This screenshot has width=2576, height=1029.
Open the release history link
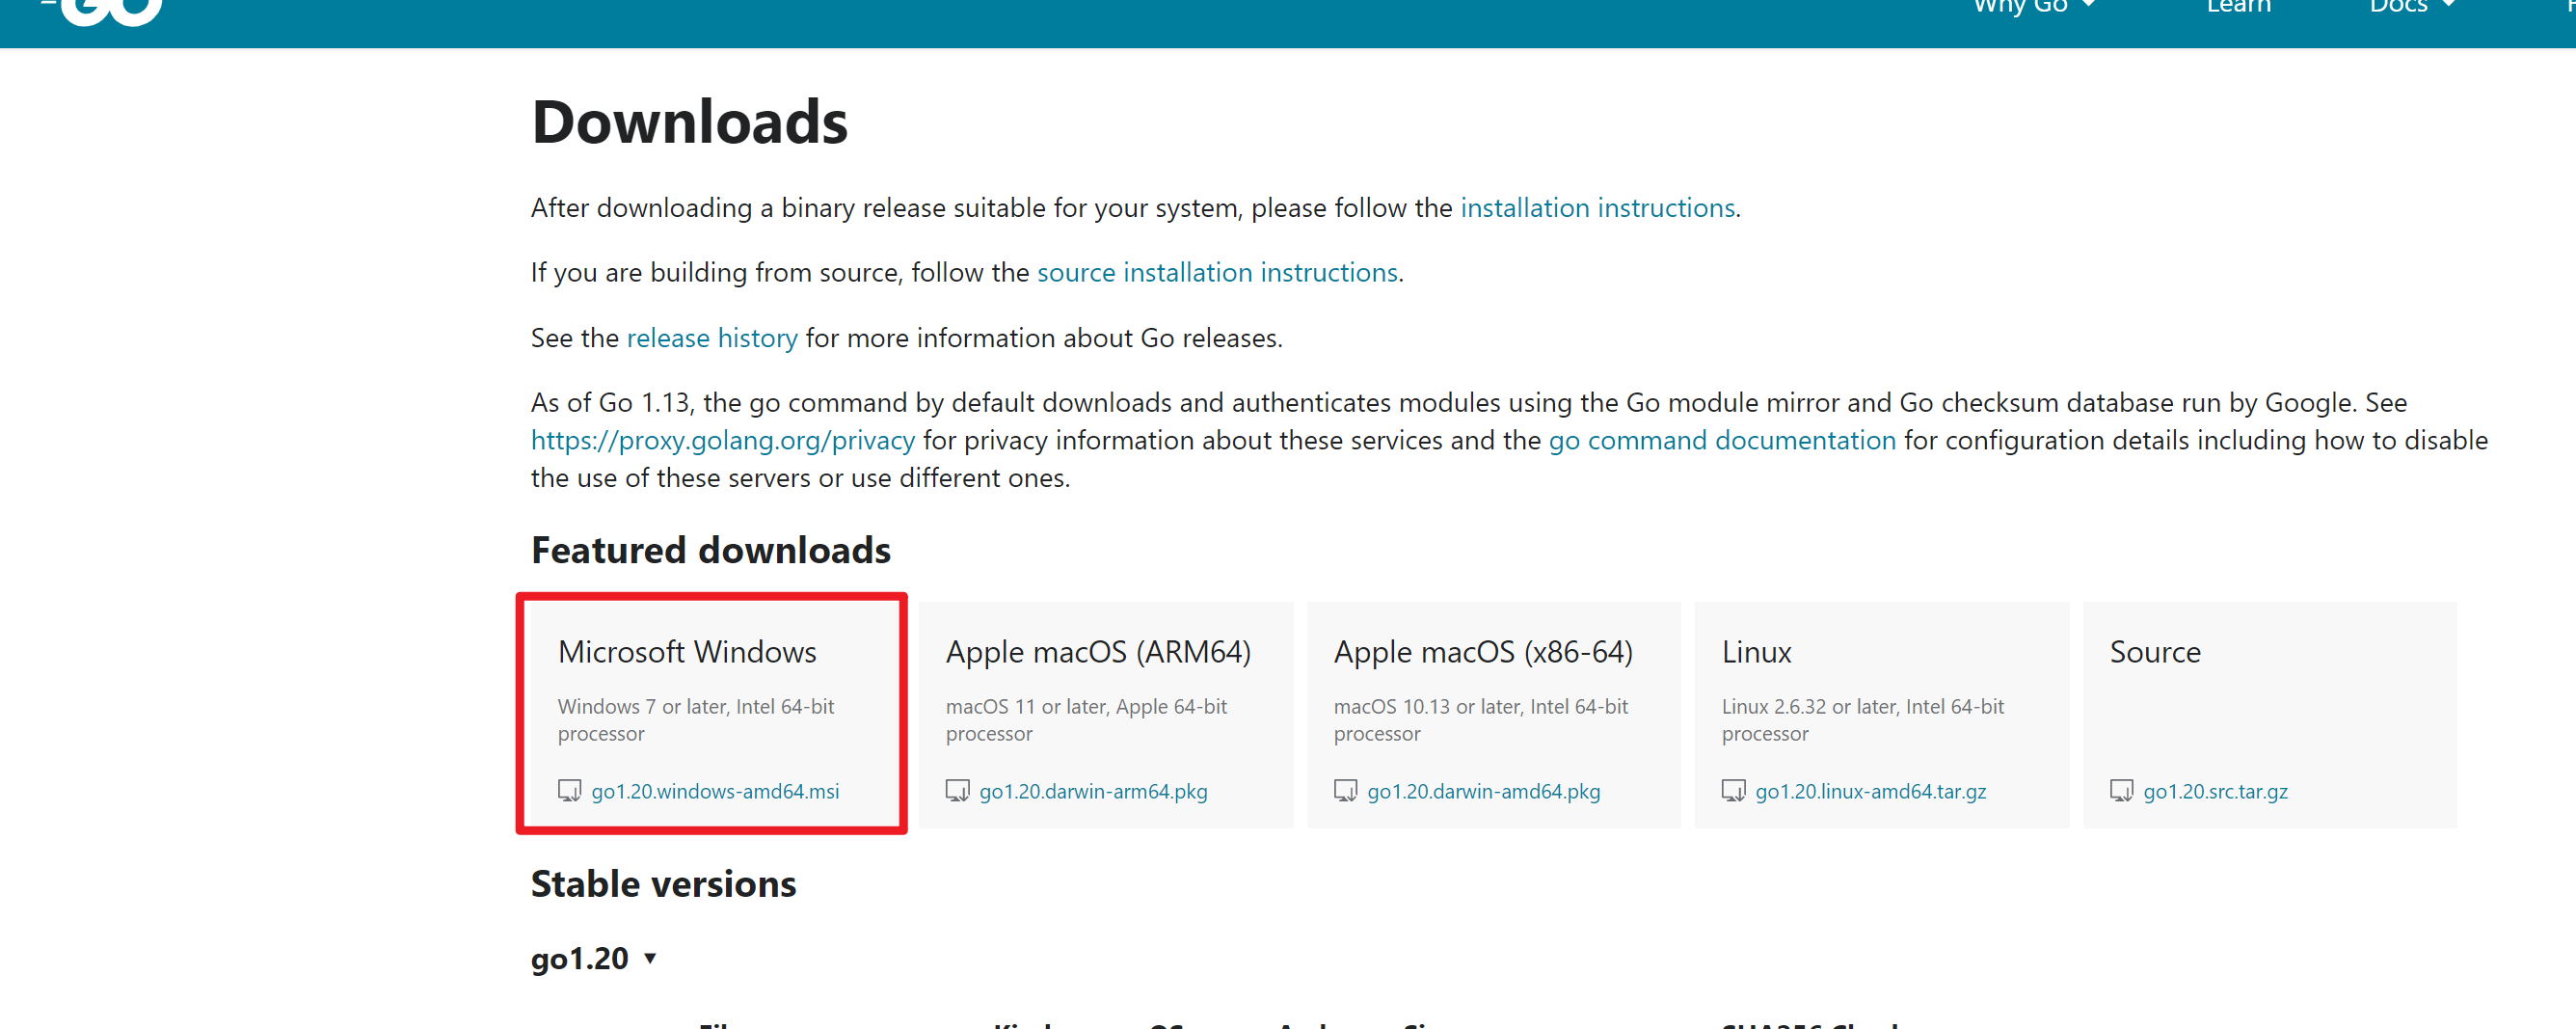pos(712,338)
